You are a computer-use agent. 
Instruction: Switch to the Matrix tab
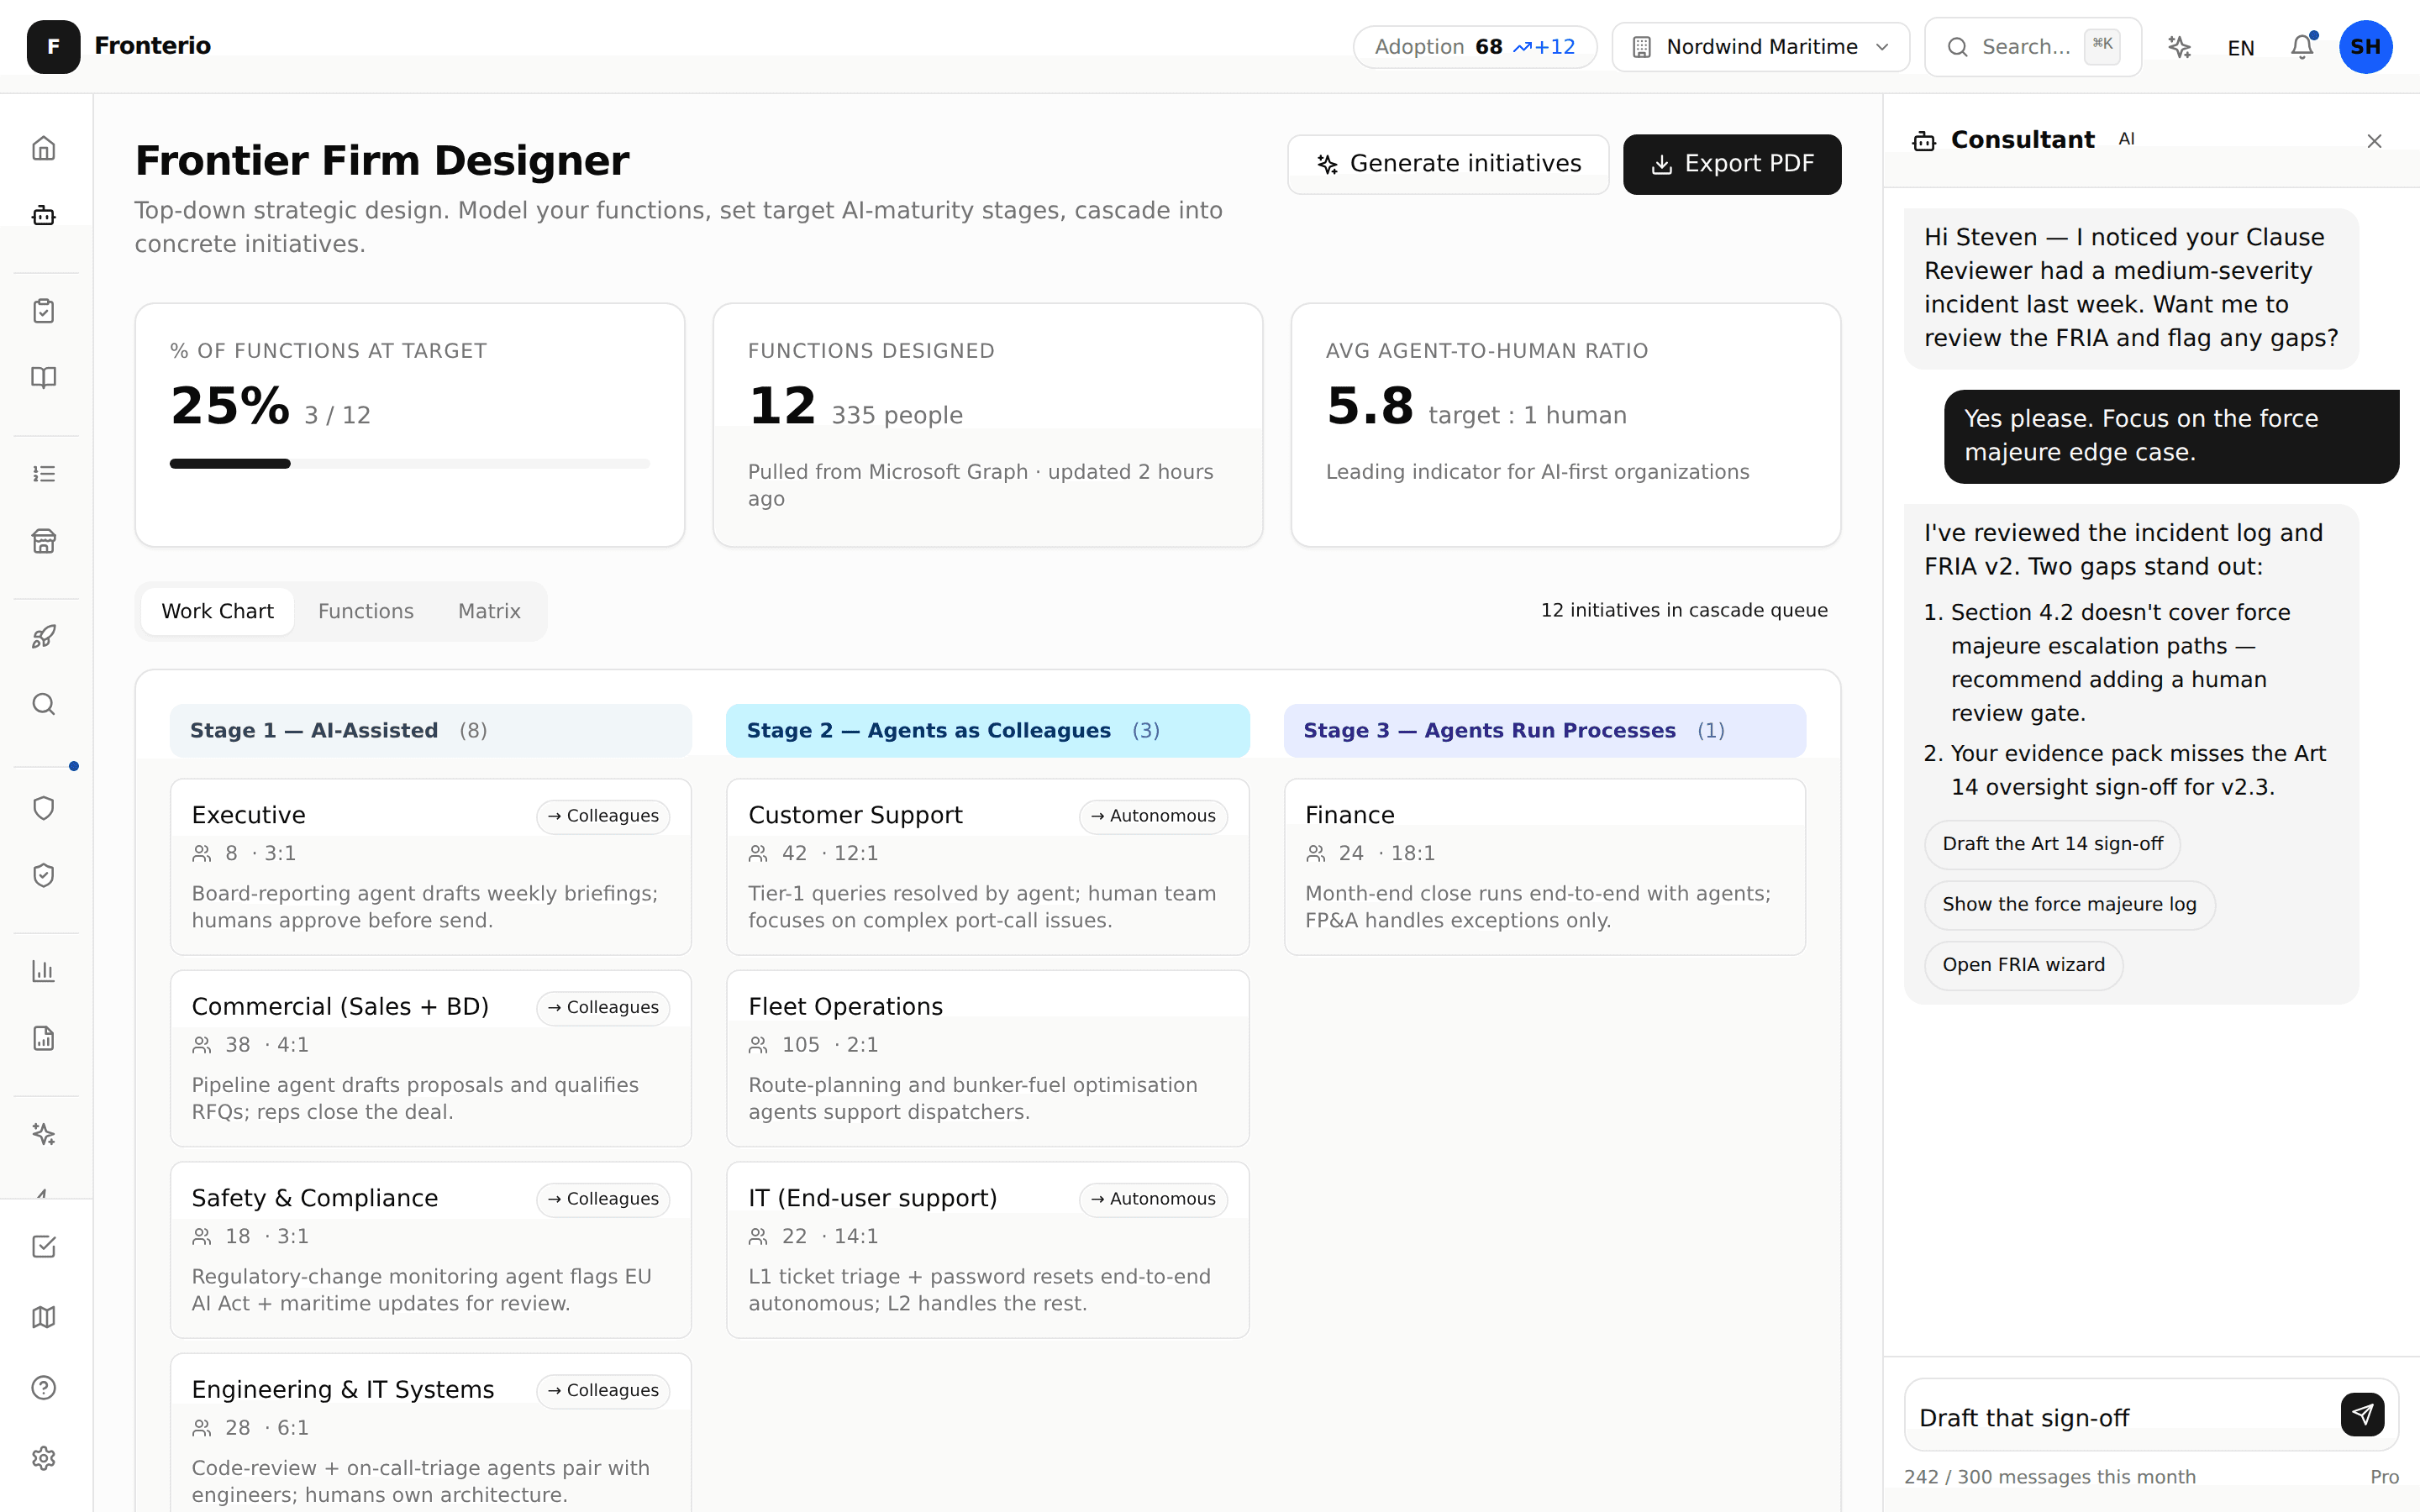pos(489,611)
